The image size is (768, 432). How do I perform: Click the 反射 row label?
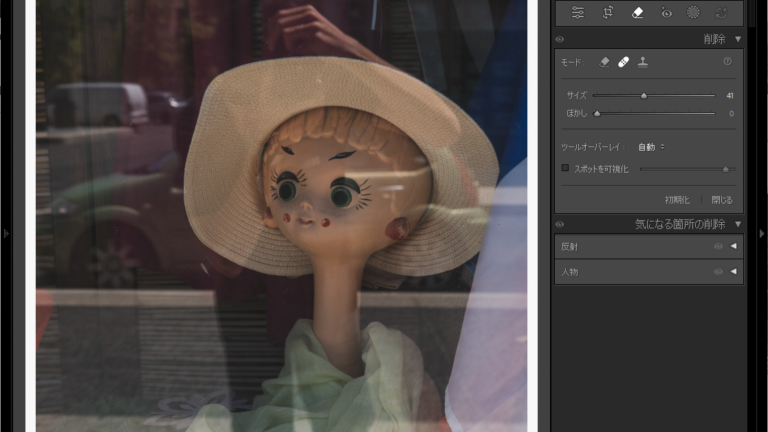coord(570,246)
